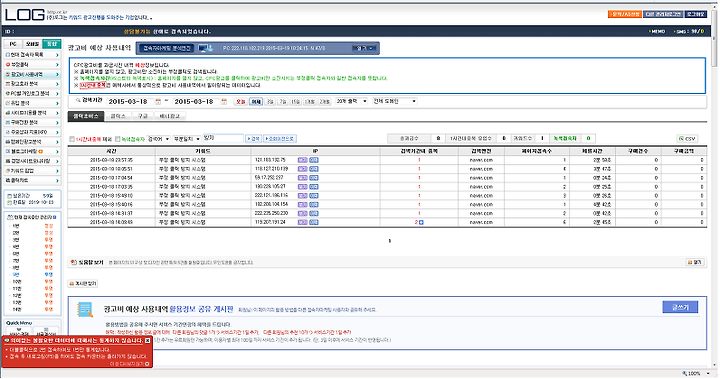Click the 다른 관리자로그인 button

pos(663,14)
